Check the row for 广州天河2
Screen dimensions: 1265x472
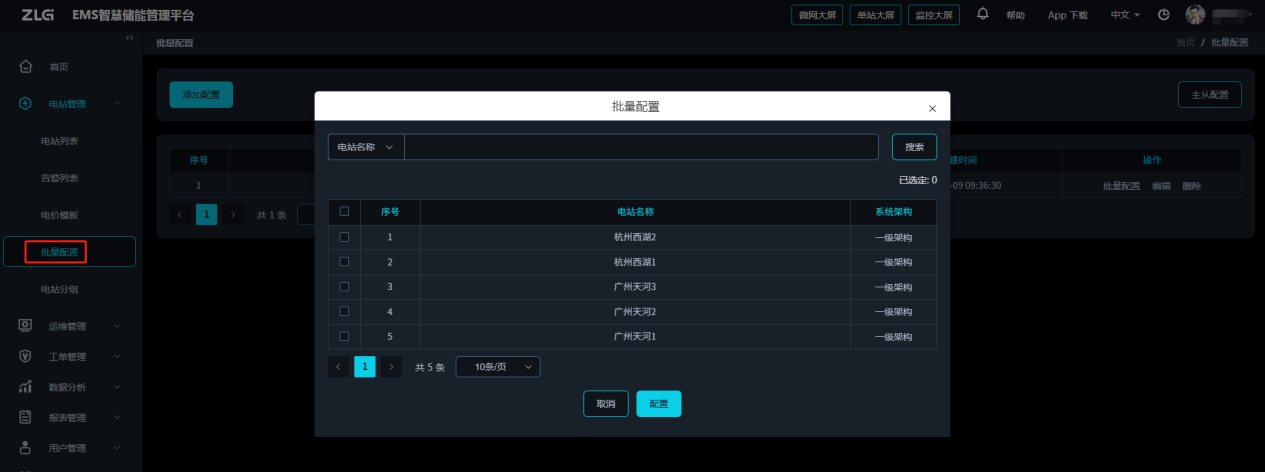(x=345, y=312)
